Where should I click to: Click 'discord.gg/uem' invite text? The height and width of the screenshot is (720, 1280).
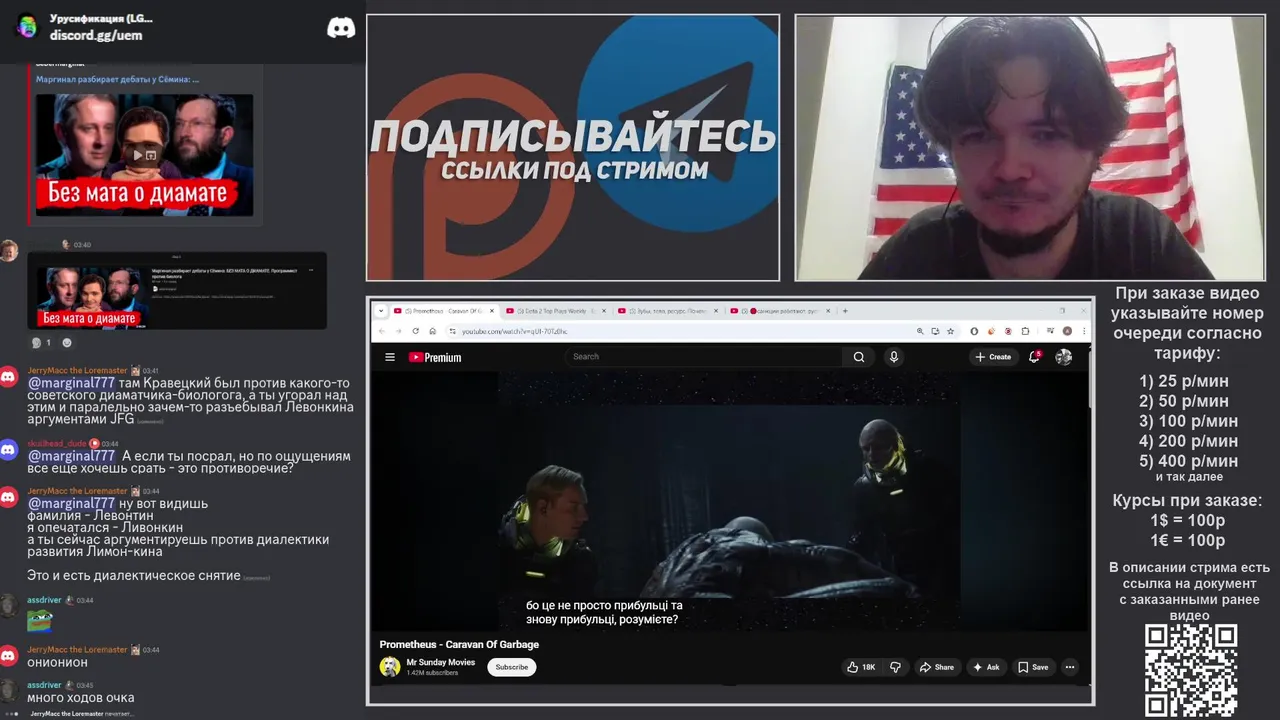pyautogui.click(x=96, y=35)
